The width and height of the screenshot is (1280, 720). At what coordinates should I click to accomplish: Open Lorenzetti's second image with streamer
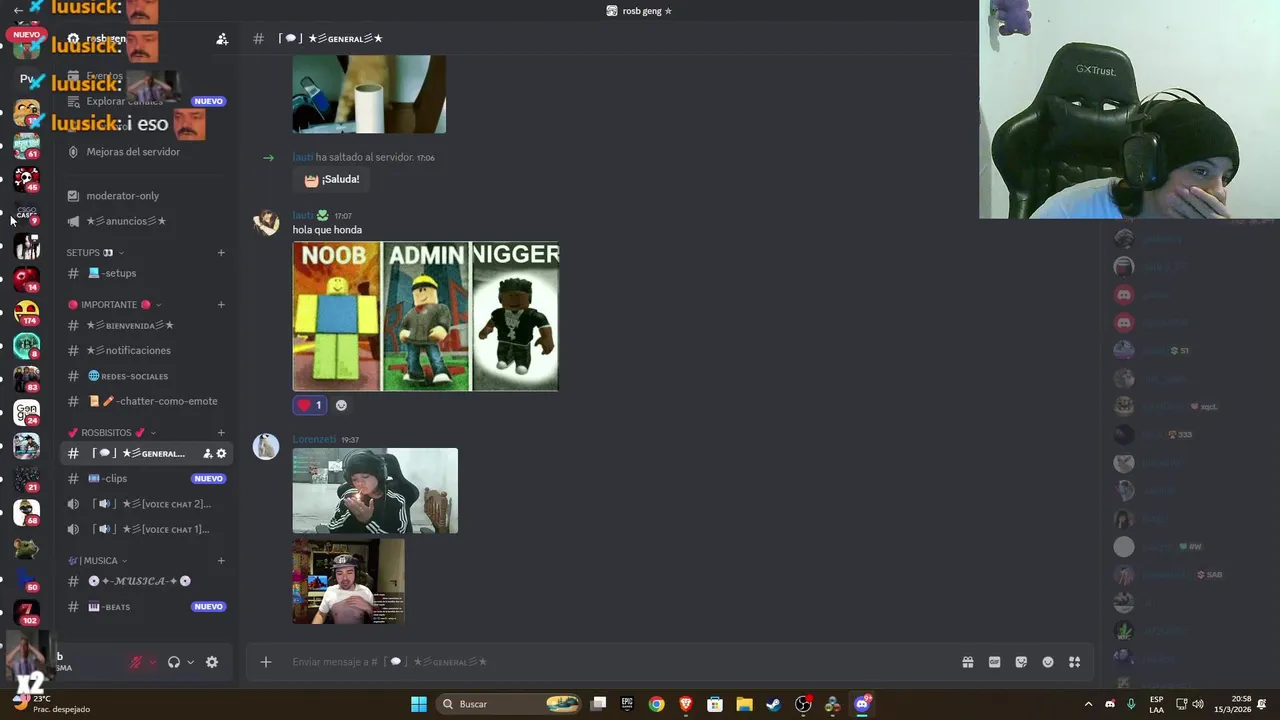coord(349,581)
